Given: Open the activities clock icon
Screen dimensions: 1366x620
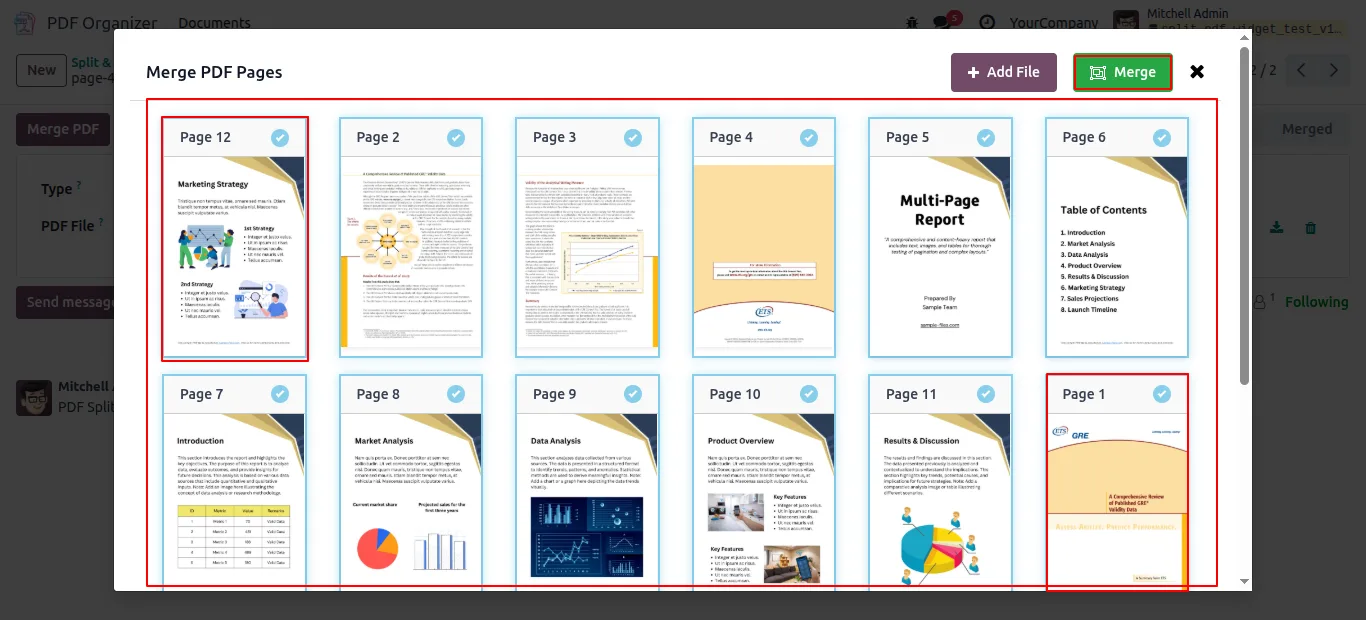Looking at the screenshot, I should tap(987, 22).
